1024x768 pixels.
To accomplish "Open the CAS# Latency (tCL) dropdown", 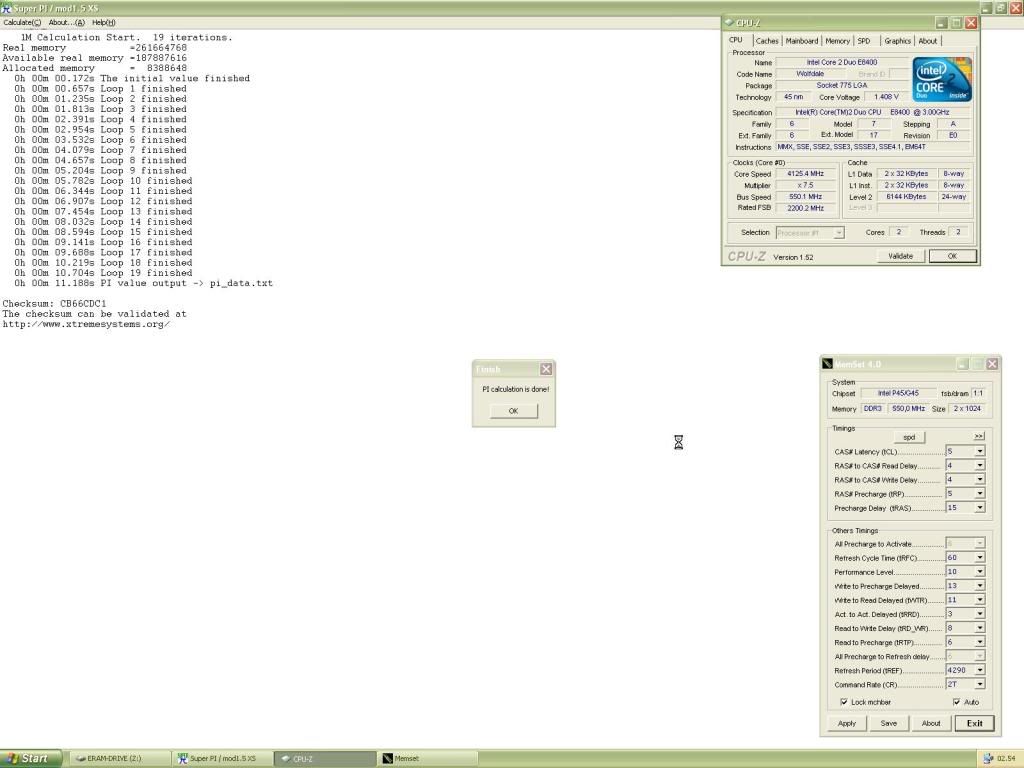I will point(980,451).
